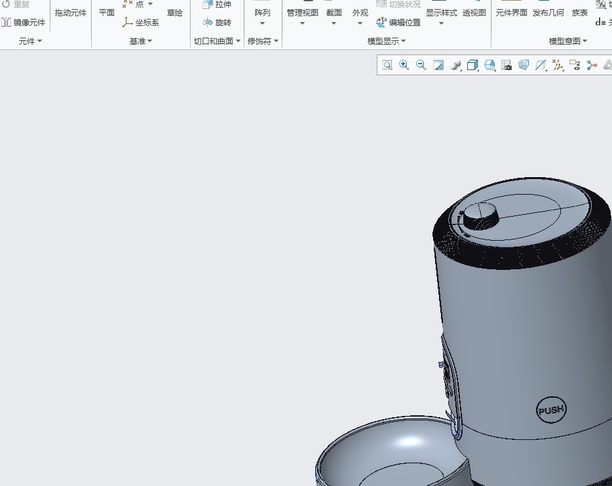Click the 发布几何 button
The width and height of the screenshot is (612, 486).
547,13
